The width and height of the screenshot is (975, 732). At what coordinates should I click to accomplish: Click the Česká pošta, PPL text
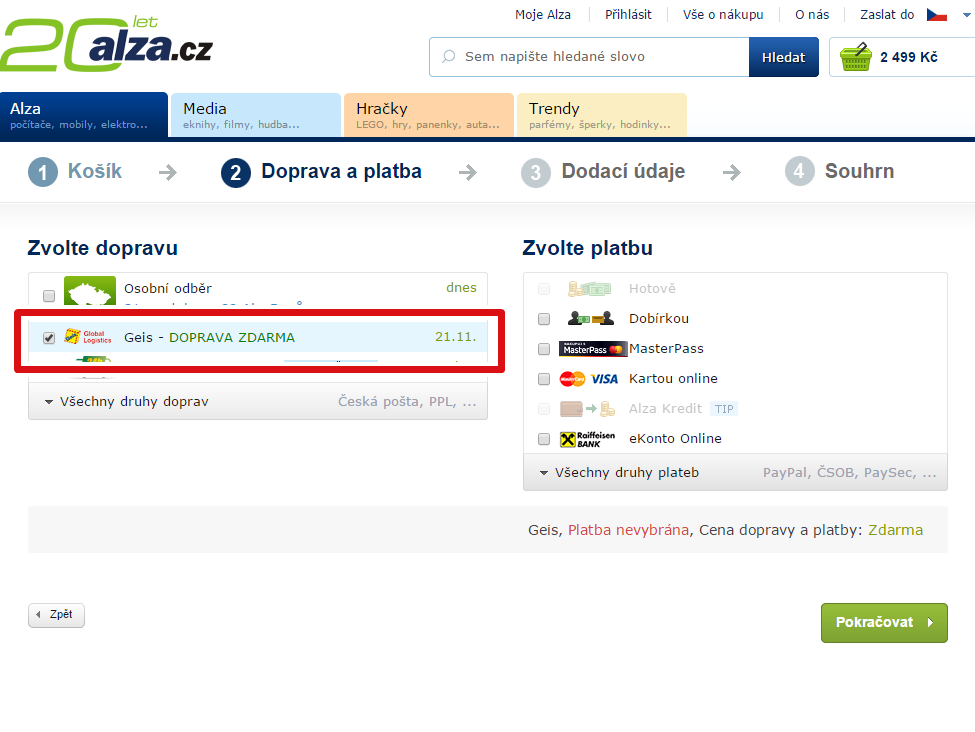point(407,402)
